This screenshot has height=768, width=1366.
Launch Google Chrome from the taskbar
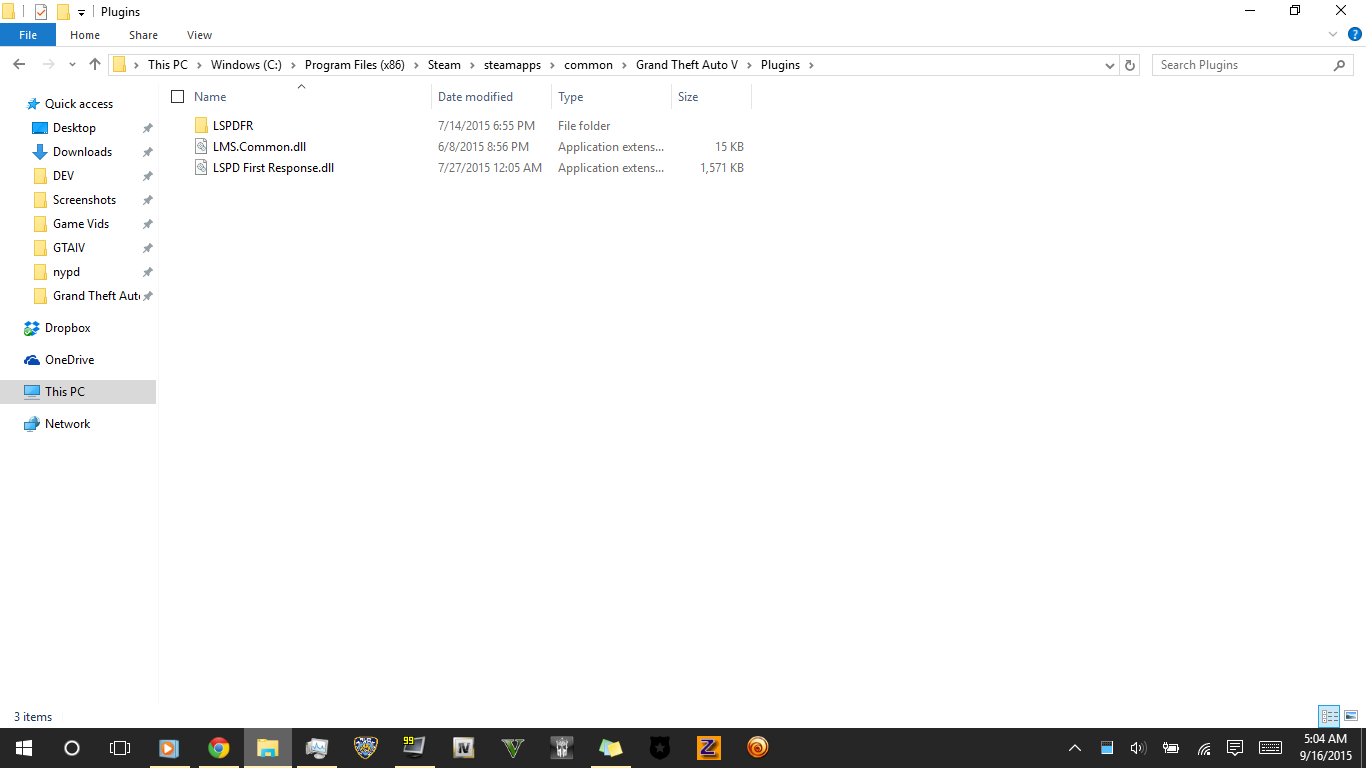tap(218, 748)
